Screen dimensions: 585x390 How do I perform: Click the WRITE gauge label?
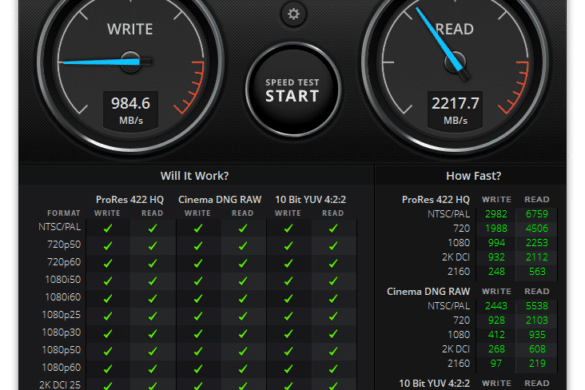coord(130,29)
